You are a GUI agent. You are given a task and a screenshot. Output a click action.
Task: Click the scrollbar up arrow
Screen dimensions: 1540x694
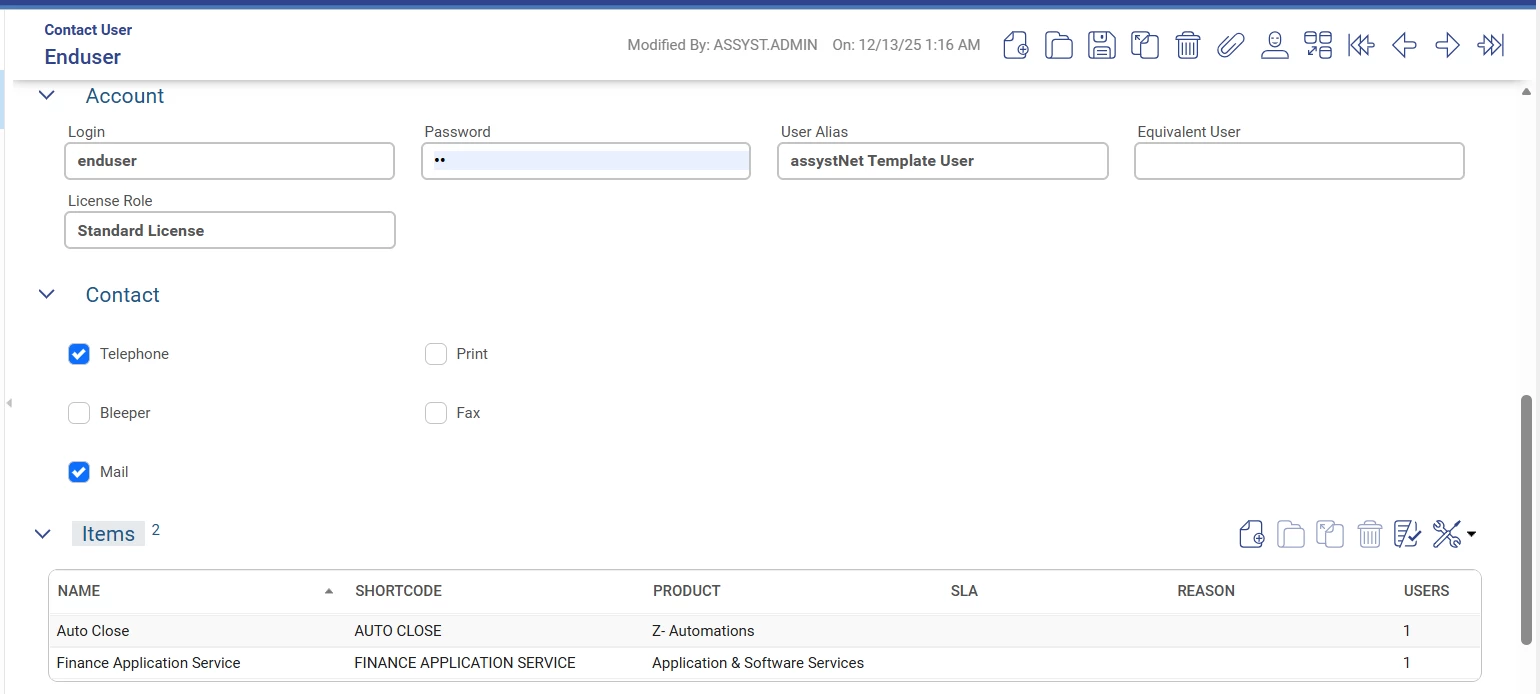click(1526, 92)
